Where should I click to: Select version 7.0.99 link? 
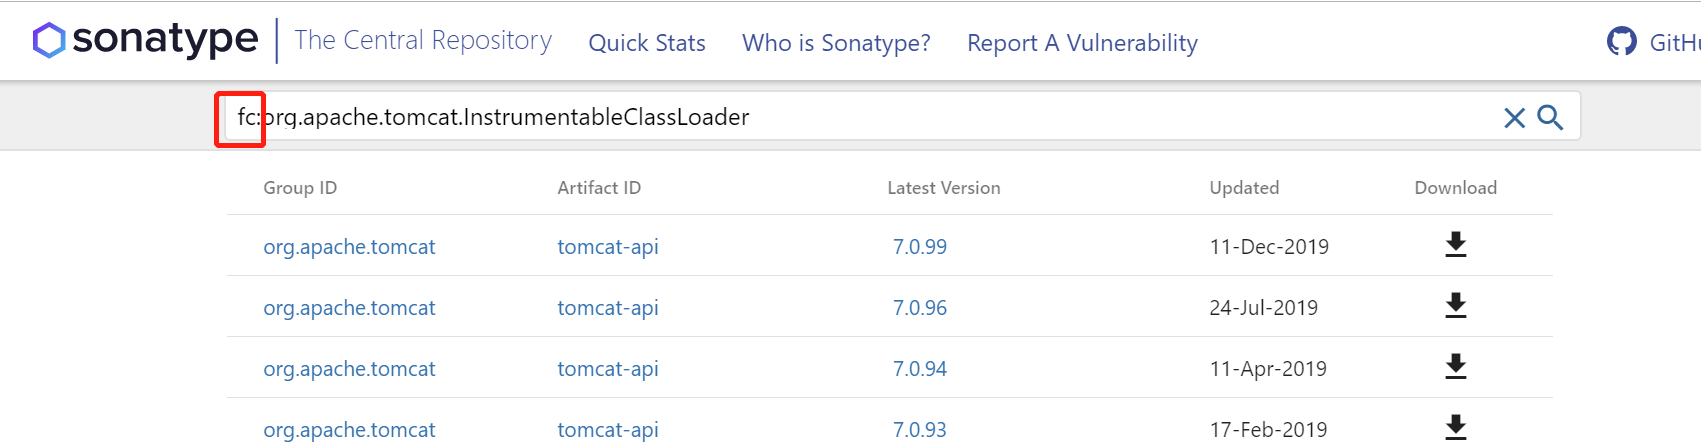[920, 247]
